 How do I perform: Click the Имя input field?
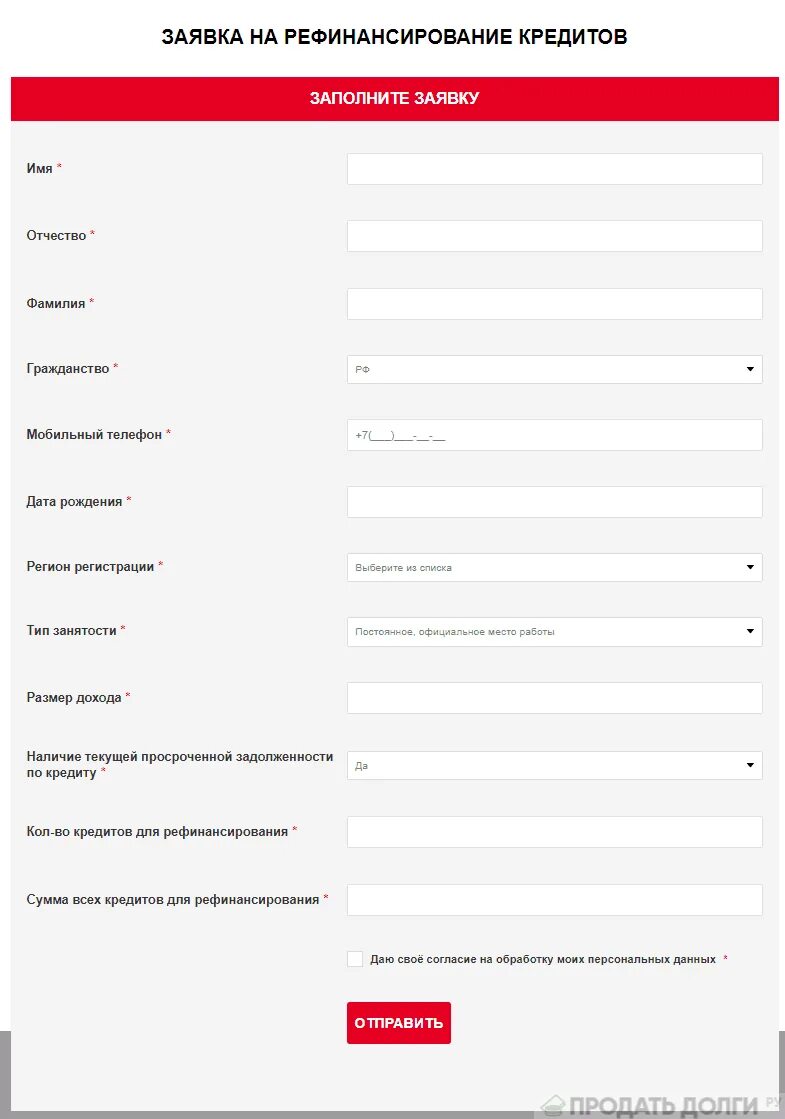pos(554,169)
